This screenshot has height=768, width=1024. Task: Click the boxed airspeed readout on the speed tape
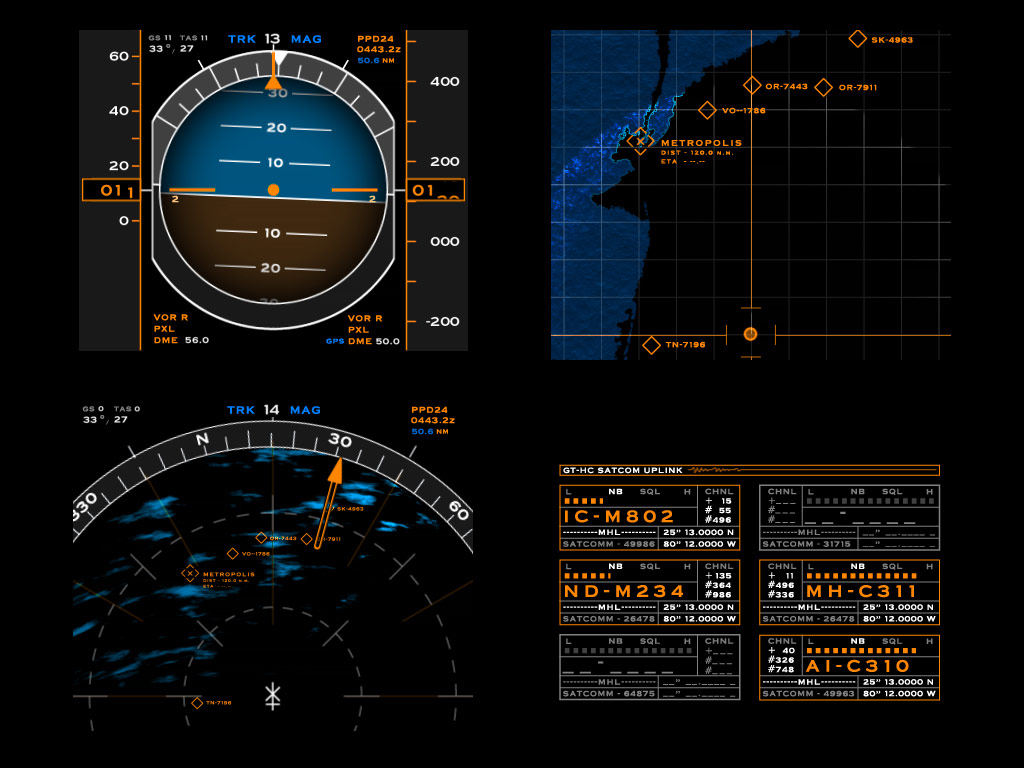click(x=111, y=190)
